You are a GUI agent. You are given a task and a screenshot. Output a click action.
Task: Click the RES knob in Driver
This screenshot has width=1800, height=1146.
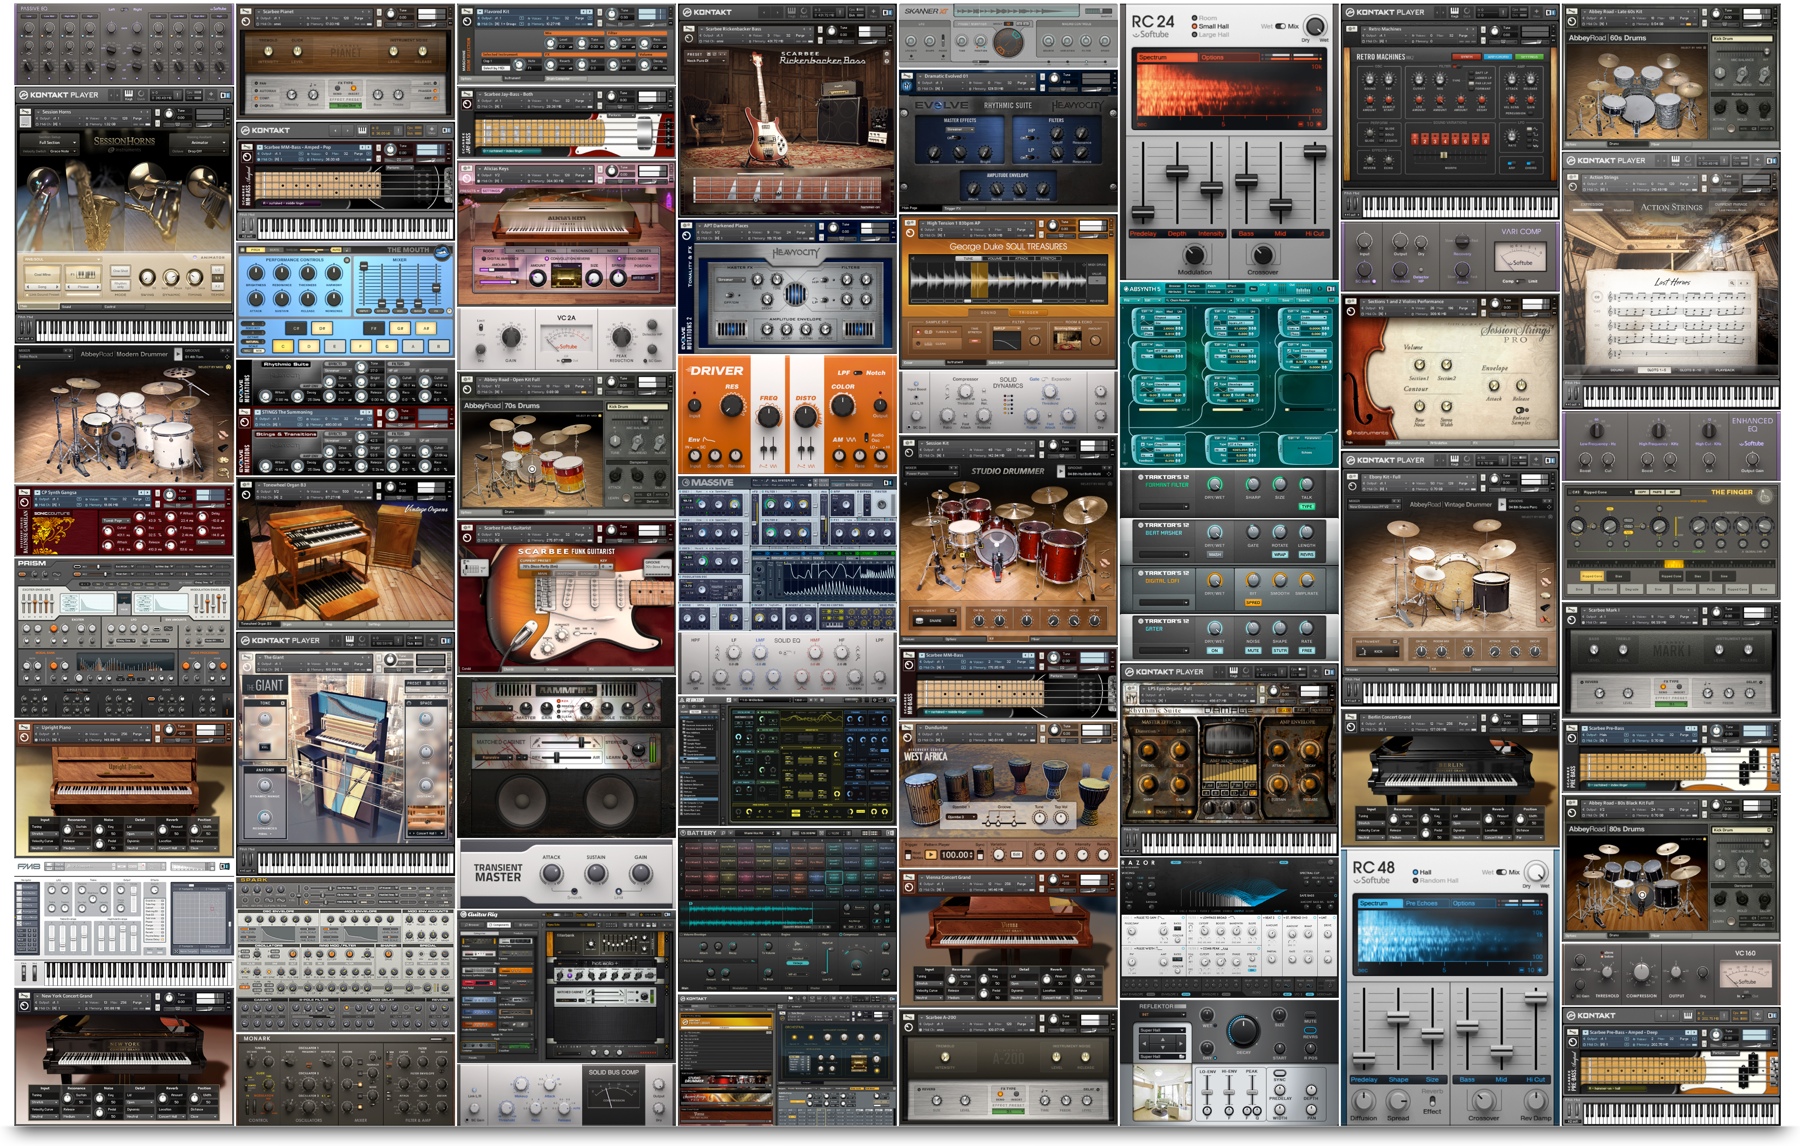tap(732, 406)
